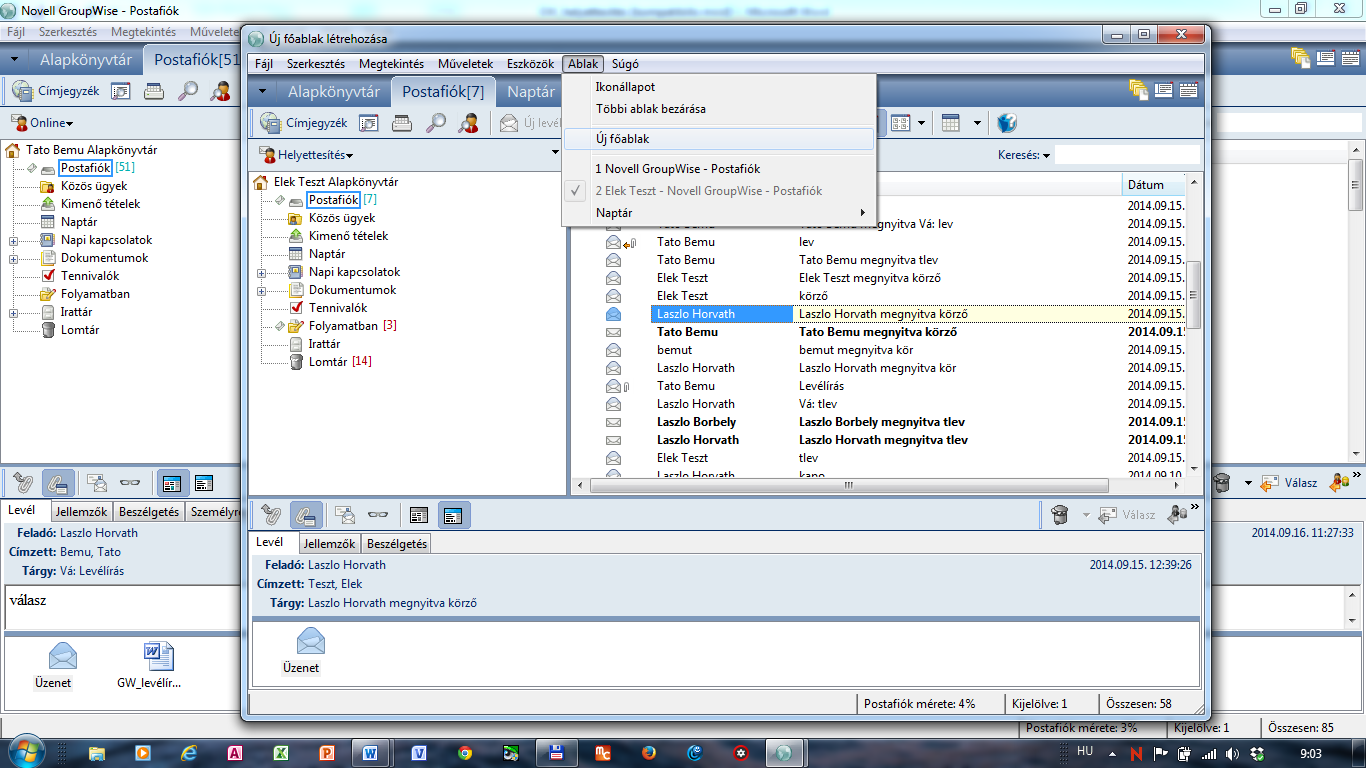1366x768 pixels.
Task: Select Többi ablak bezárása menu entry
Action: 719,108
